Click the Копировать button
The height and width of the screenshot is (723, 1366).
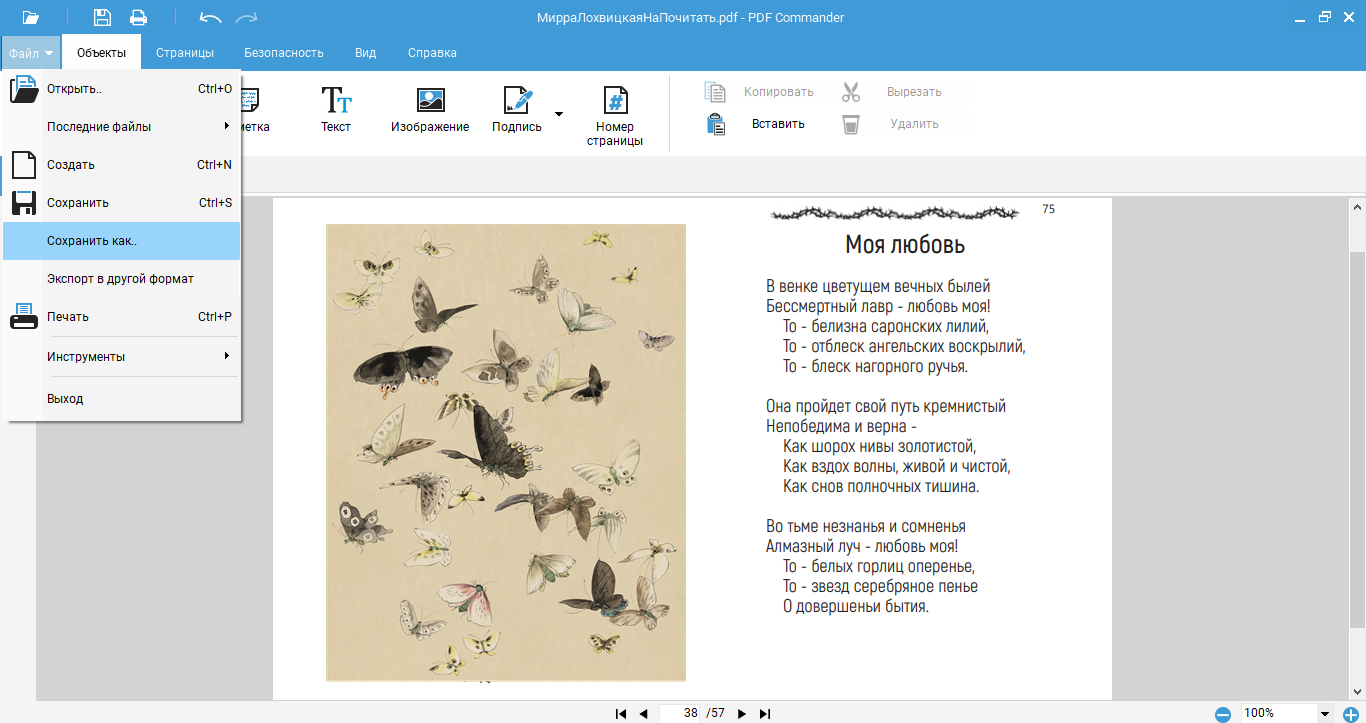click(x=759, y=92)
